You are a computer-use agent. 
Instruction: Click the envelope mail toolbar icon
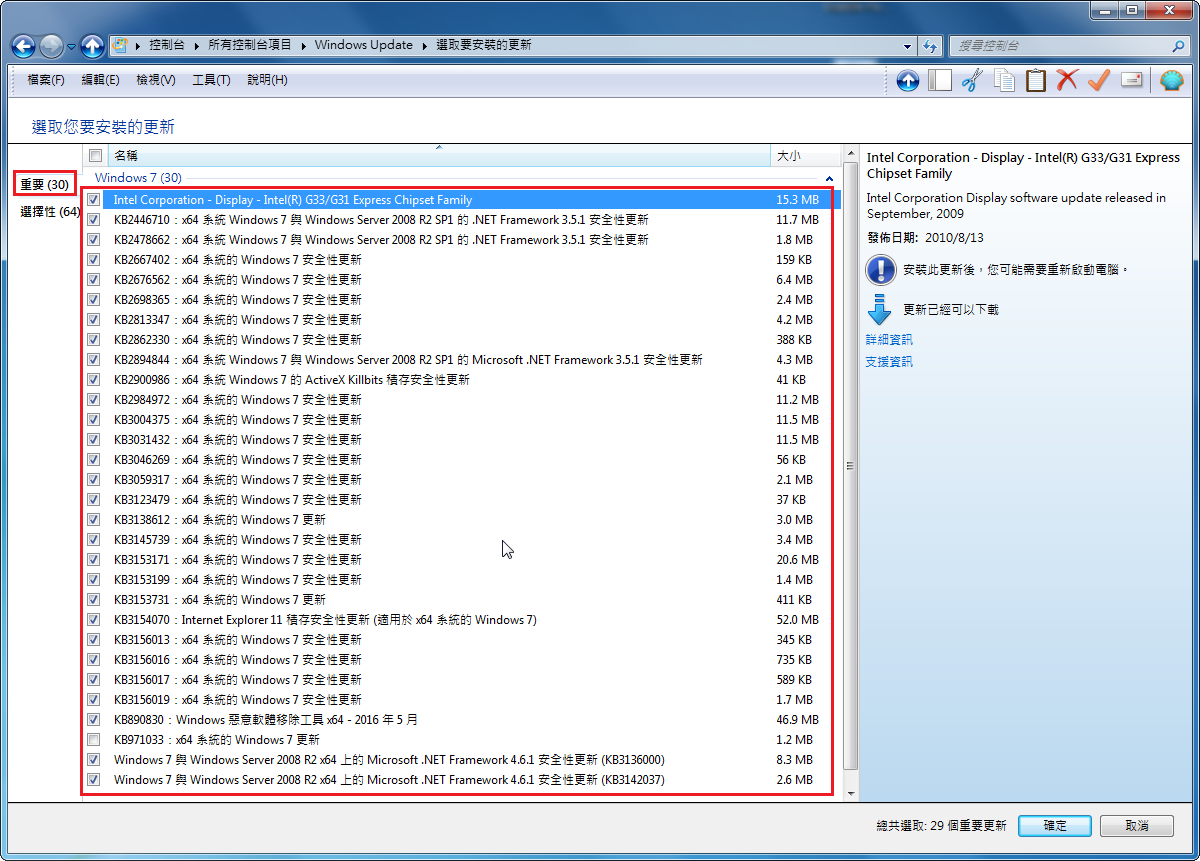[x=1132, y=80]
